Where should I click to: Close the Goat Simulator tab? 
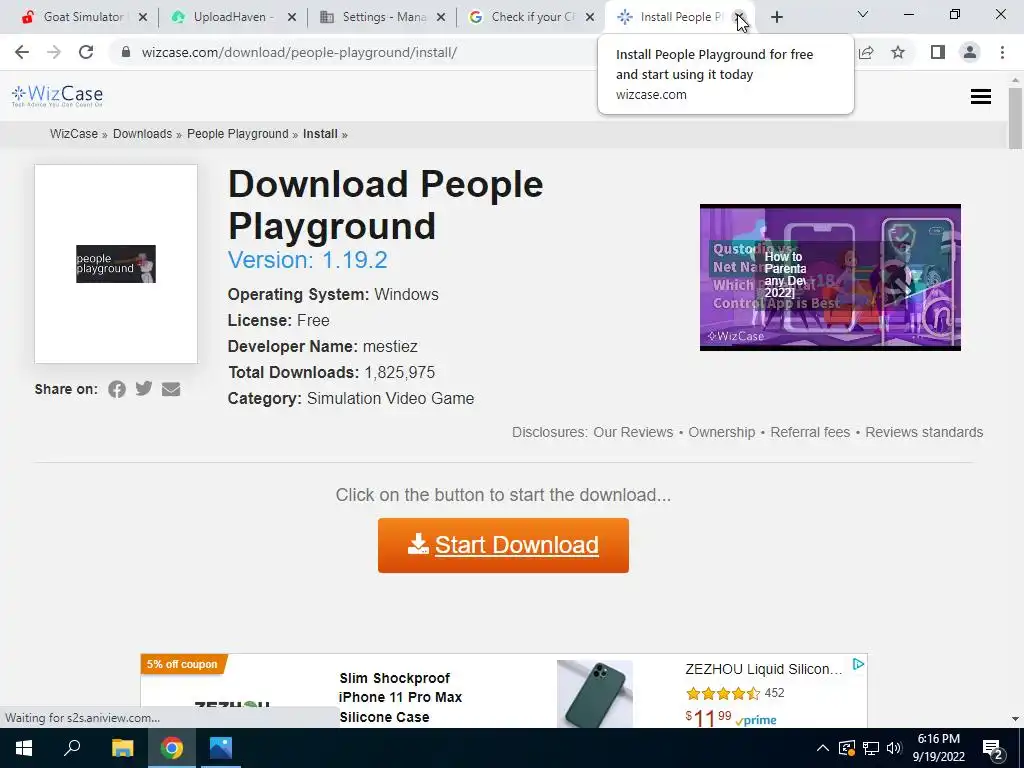click(143, 17)
